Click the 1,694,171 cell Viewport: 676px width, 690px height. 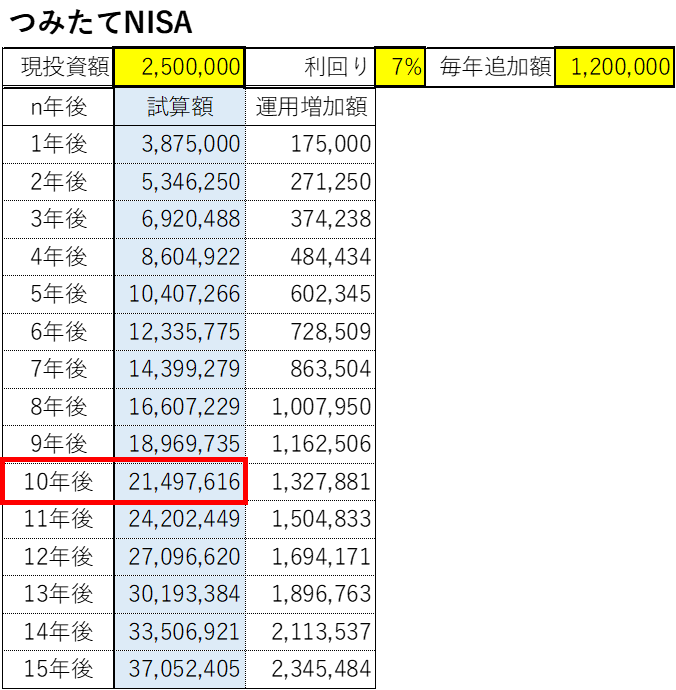310,557
